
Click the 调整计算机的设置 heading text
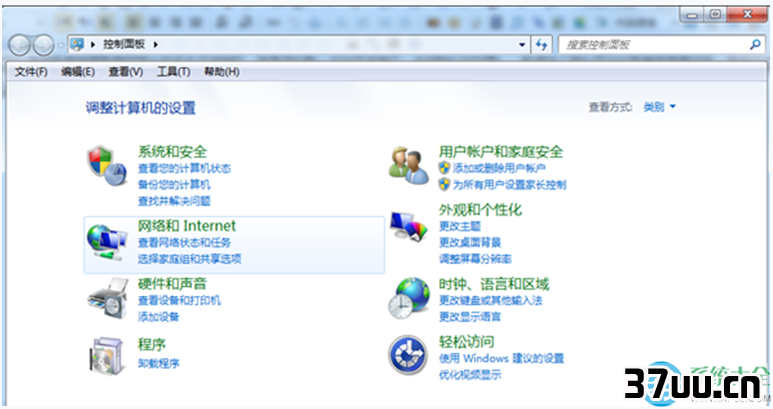(141, 107)
